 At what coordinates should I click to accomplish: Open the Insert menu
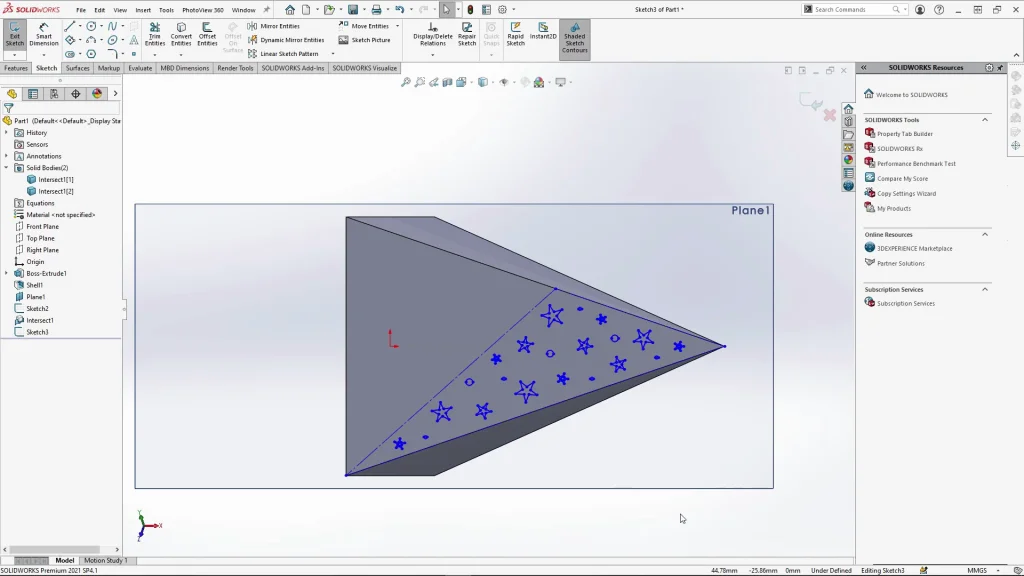143,10
